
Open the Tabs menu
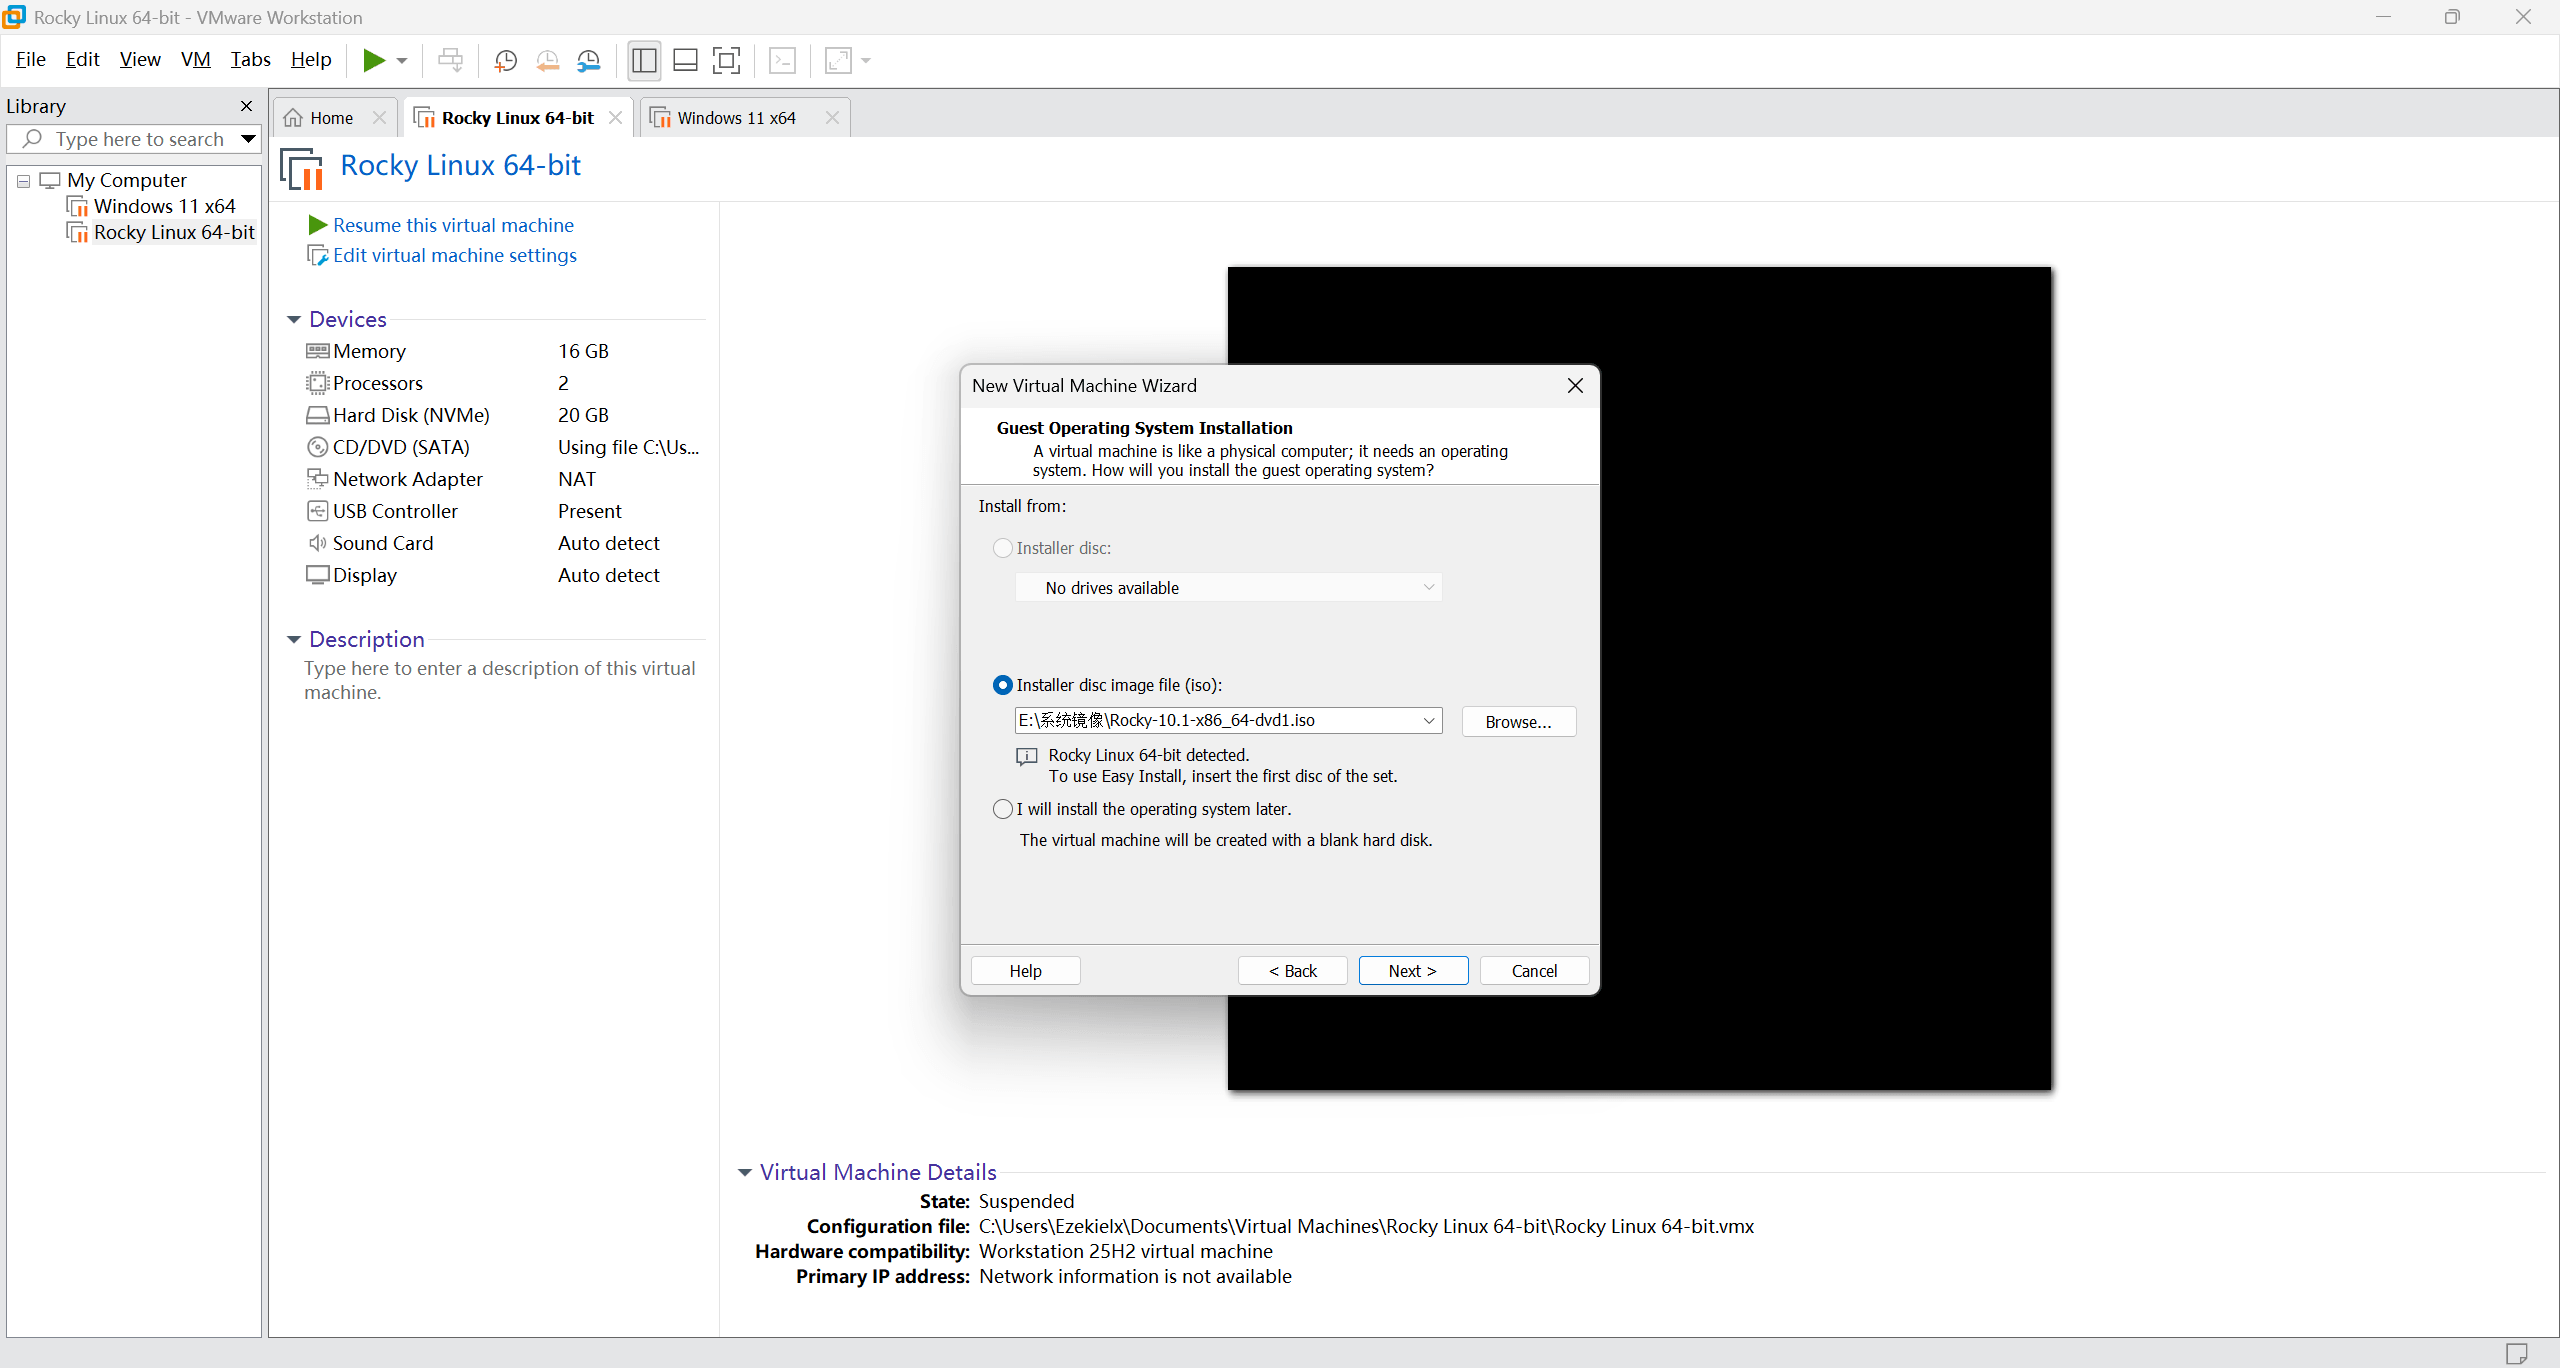pyautogui.click(x=250, y=60)
